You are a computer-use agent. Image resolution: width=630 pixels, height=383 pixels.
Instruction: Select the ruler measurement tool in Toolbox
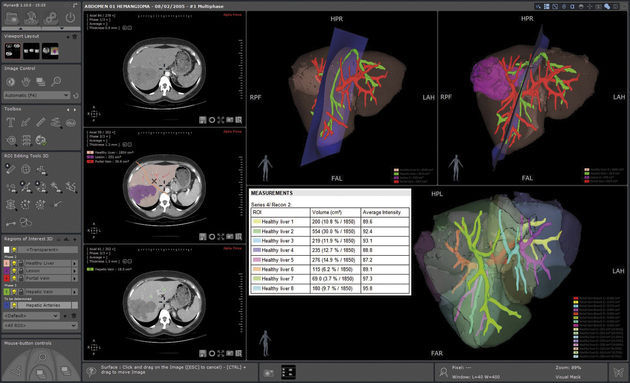pos(41,122)
